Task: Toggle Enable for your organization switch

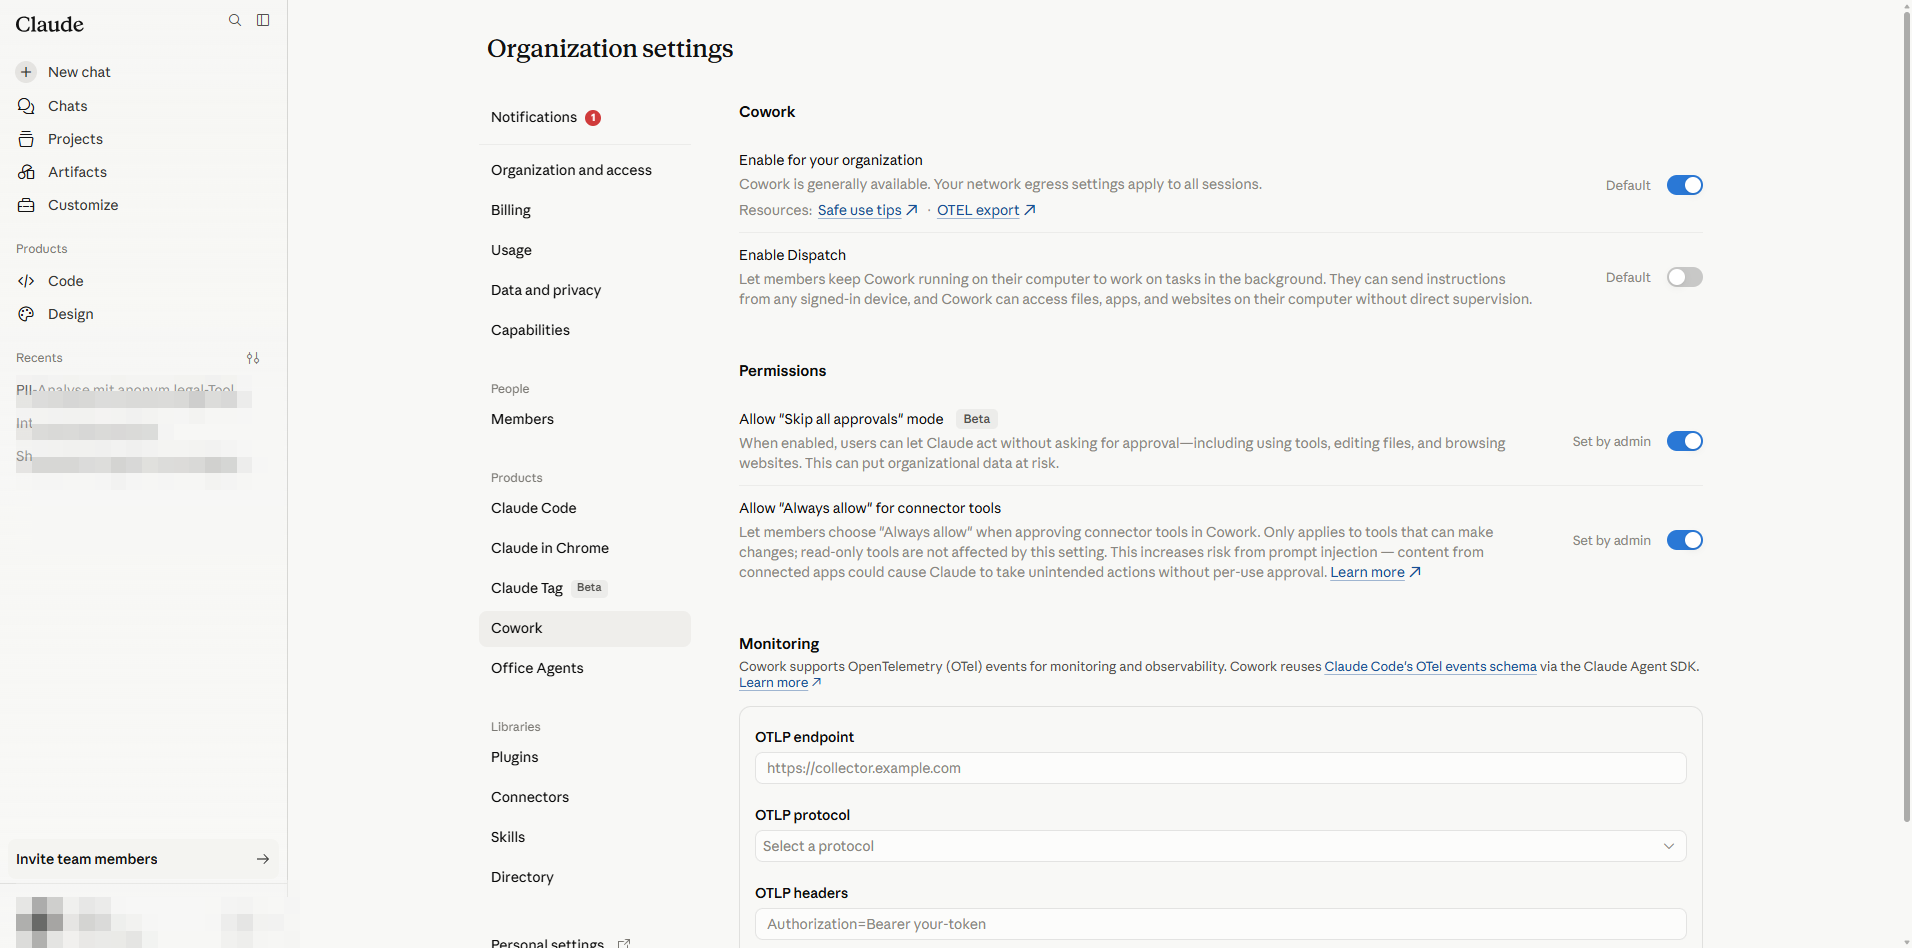Action: 1685,185
